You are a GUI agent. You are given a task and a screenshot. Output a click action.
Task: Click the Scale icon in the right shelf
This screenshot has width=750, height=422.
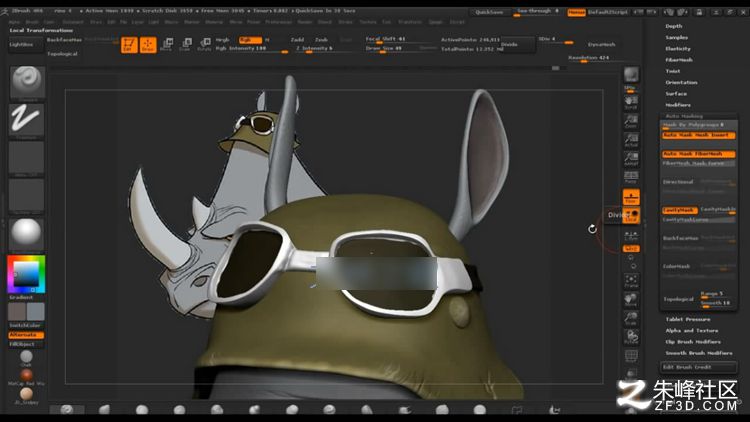pos(631,319)
